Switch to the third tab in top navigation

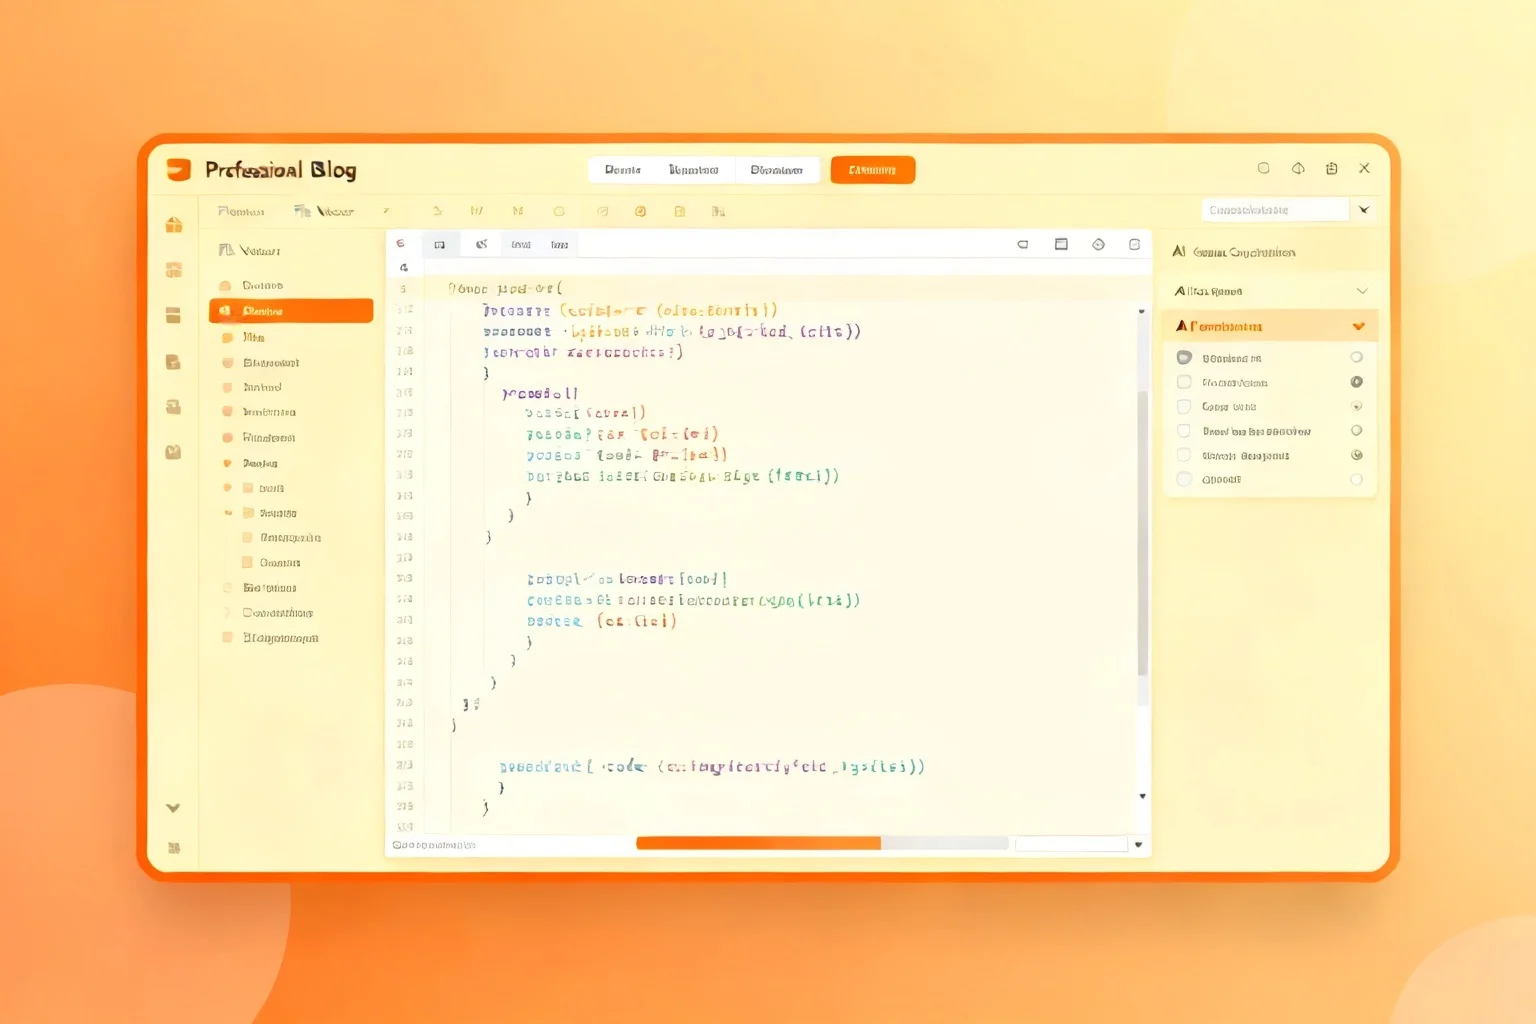coord(776,170)
